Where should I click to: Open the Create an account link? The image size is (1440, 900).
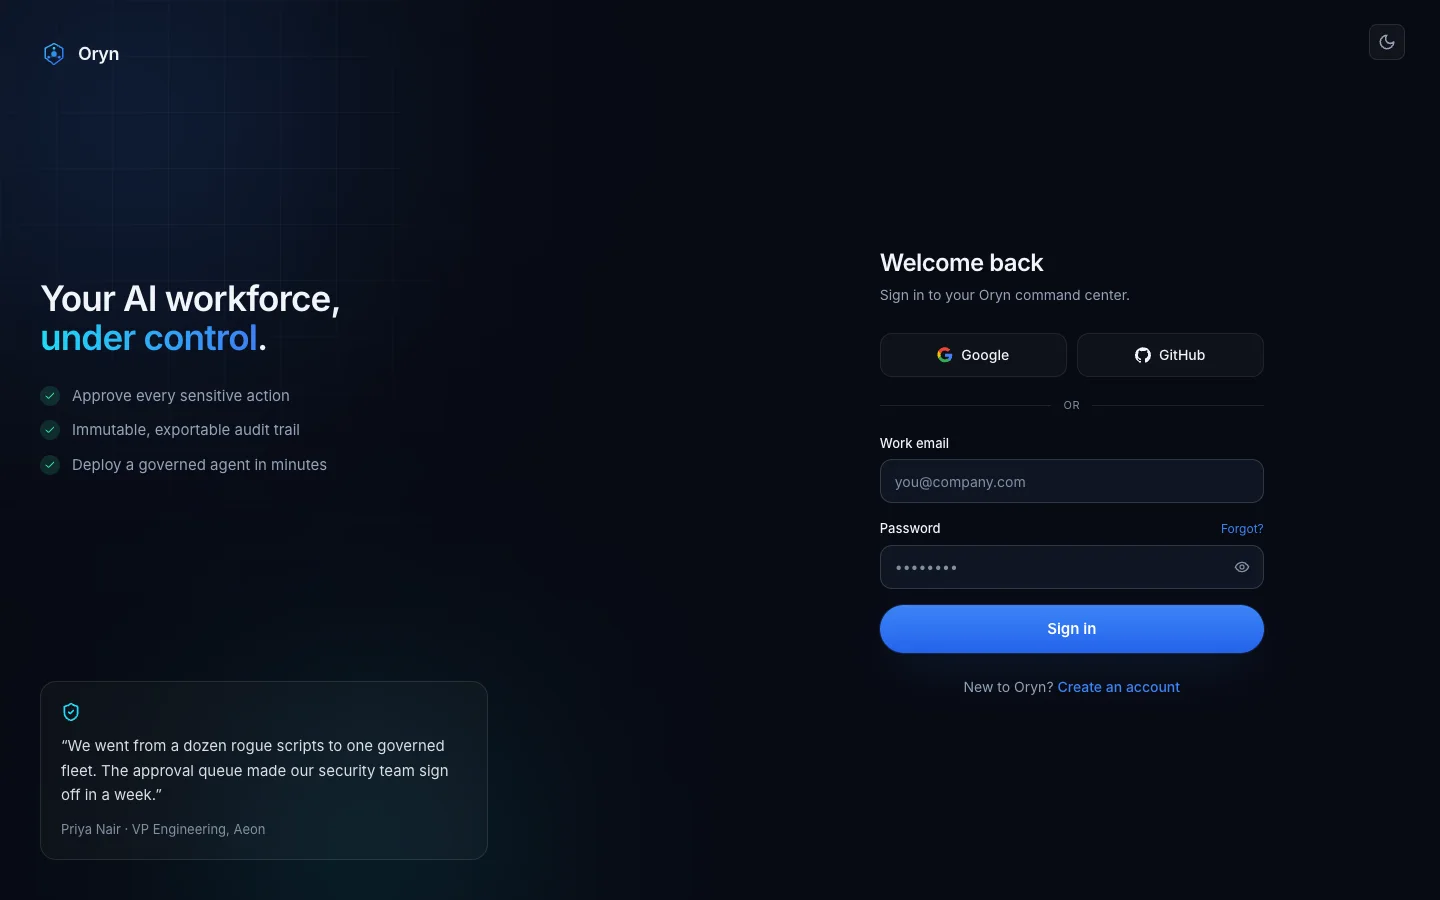tap(1118, 687)
